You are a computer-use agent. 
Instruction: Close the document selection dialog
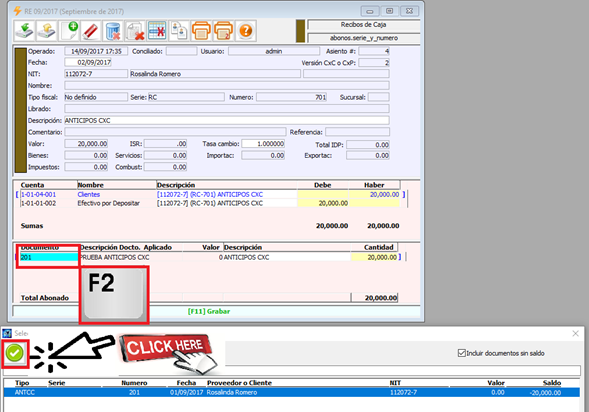[x=575, y=334]
